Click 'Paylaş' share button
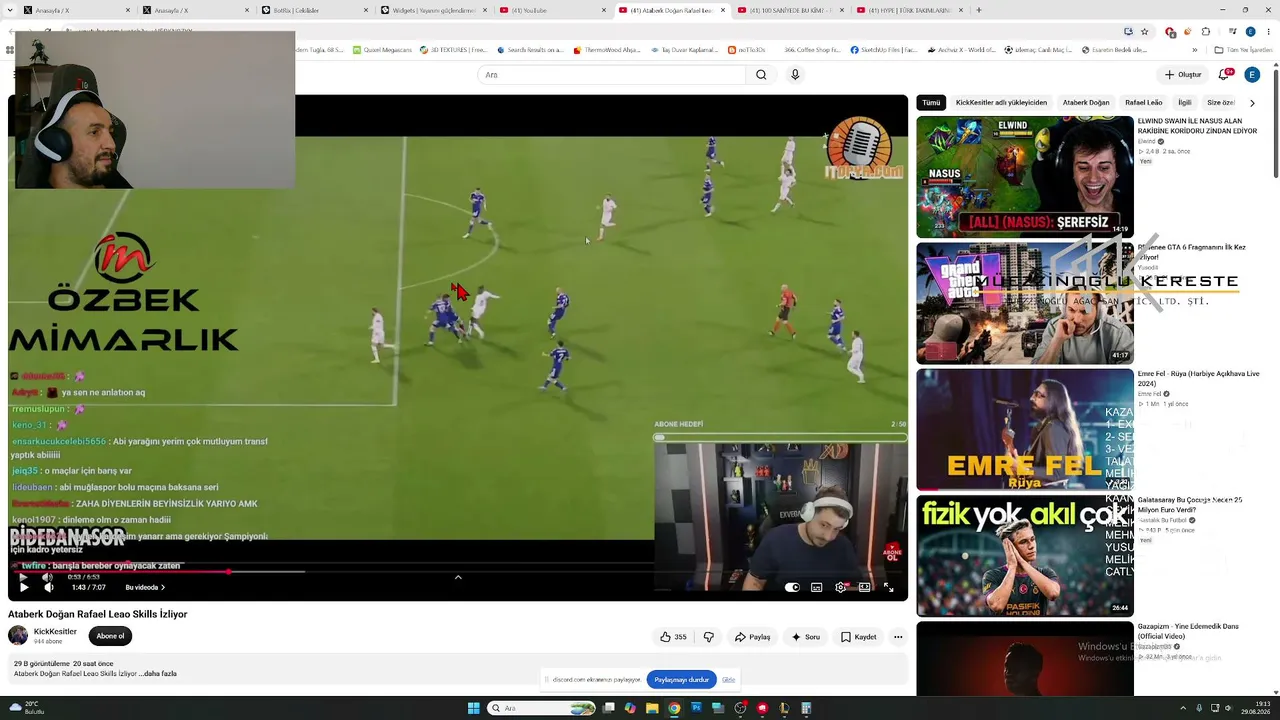 tap(752, 637)
